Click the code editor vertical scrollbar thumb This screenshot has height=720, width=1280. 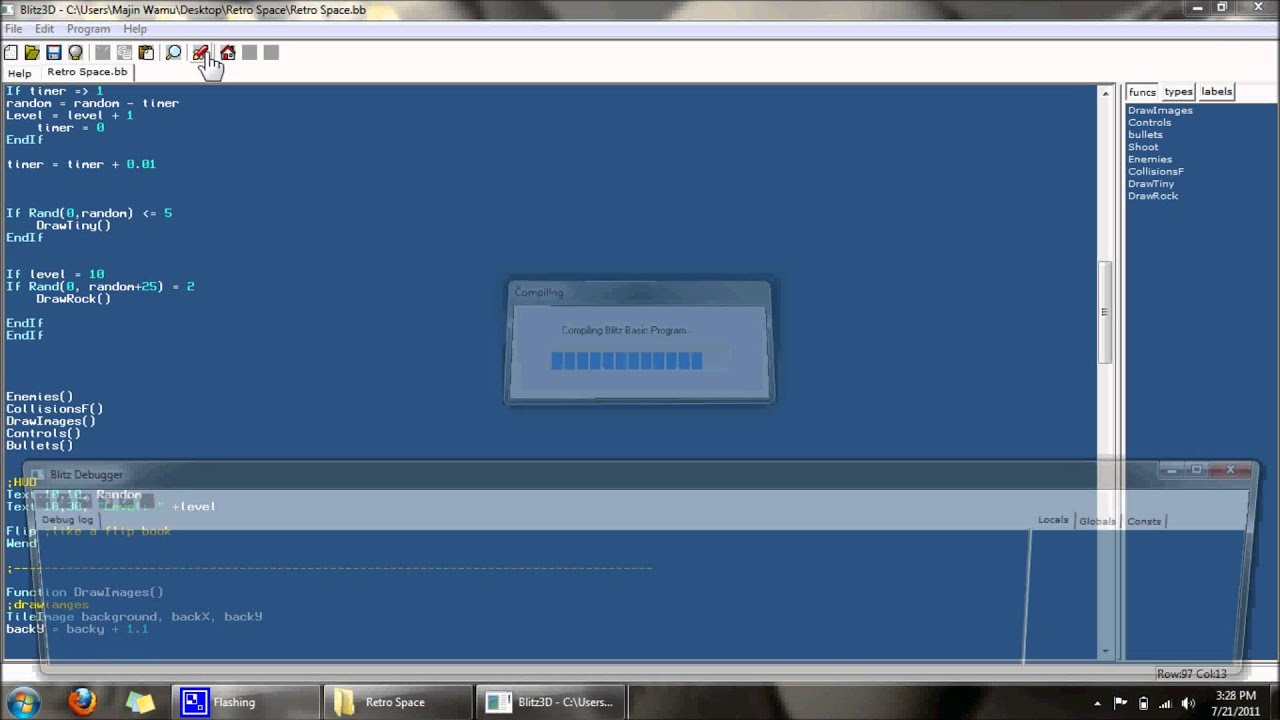coord(1105,312)
